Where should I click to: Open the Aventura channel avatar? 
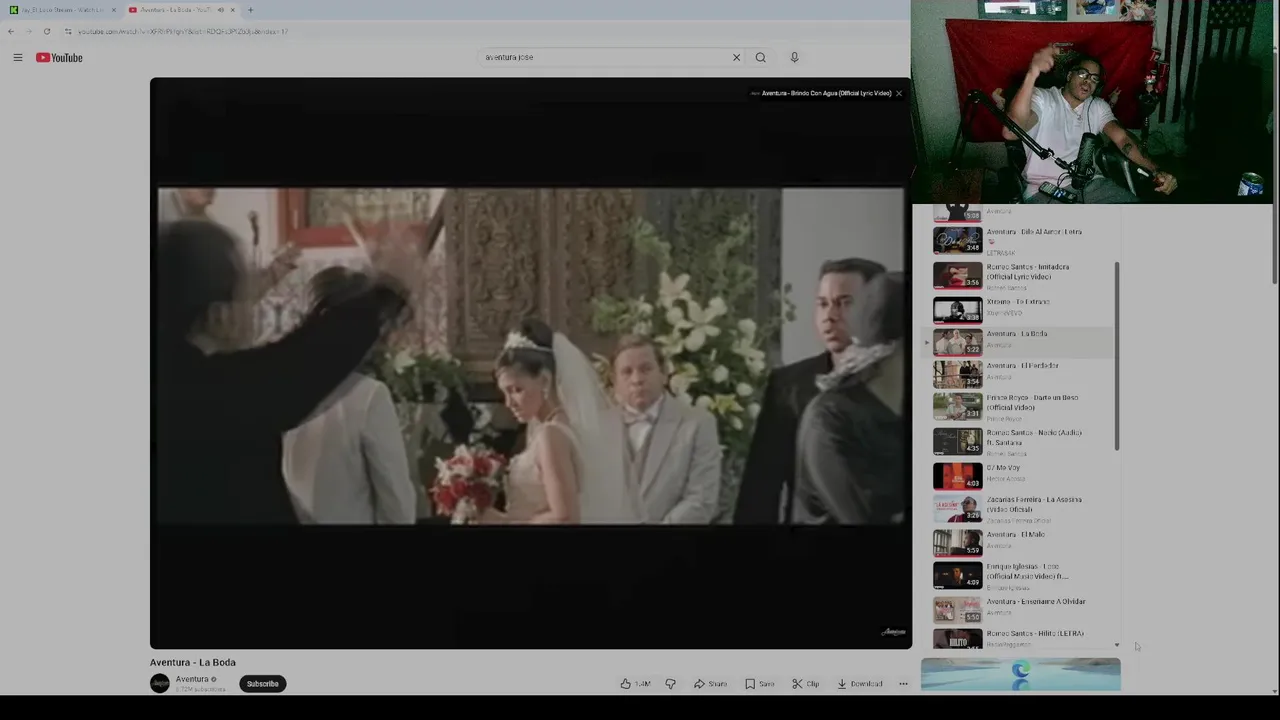click(160, 683)
